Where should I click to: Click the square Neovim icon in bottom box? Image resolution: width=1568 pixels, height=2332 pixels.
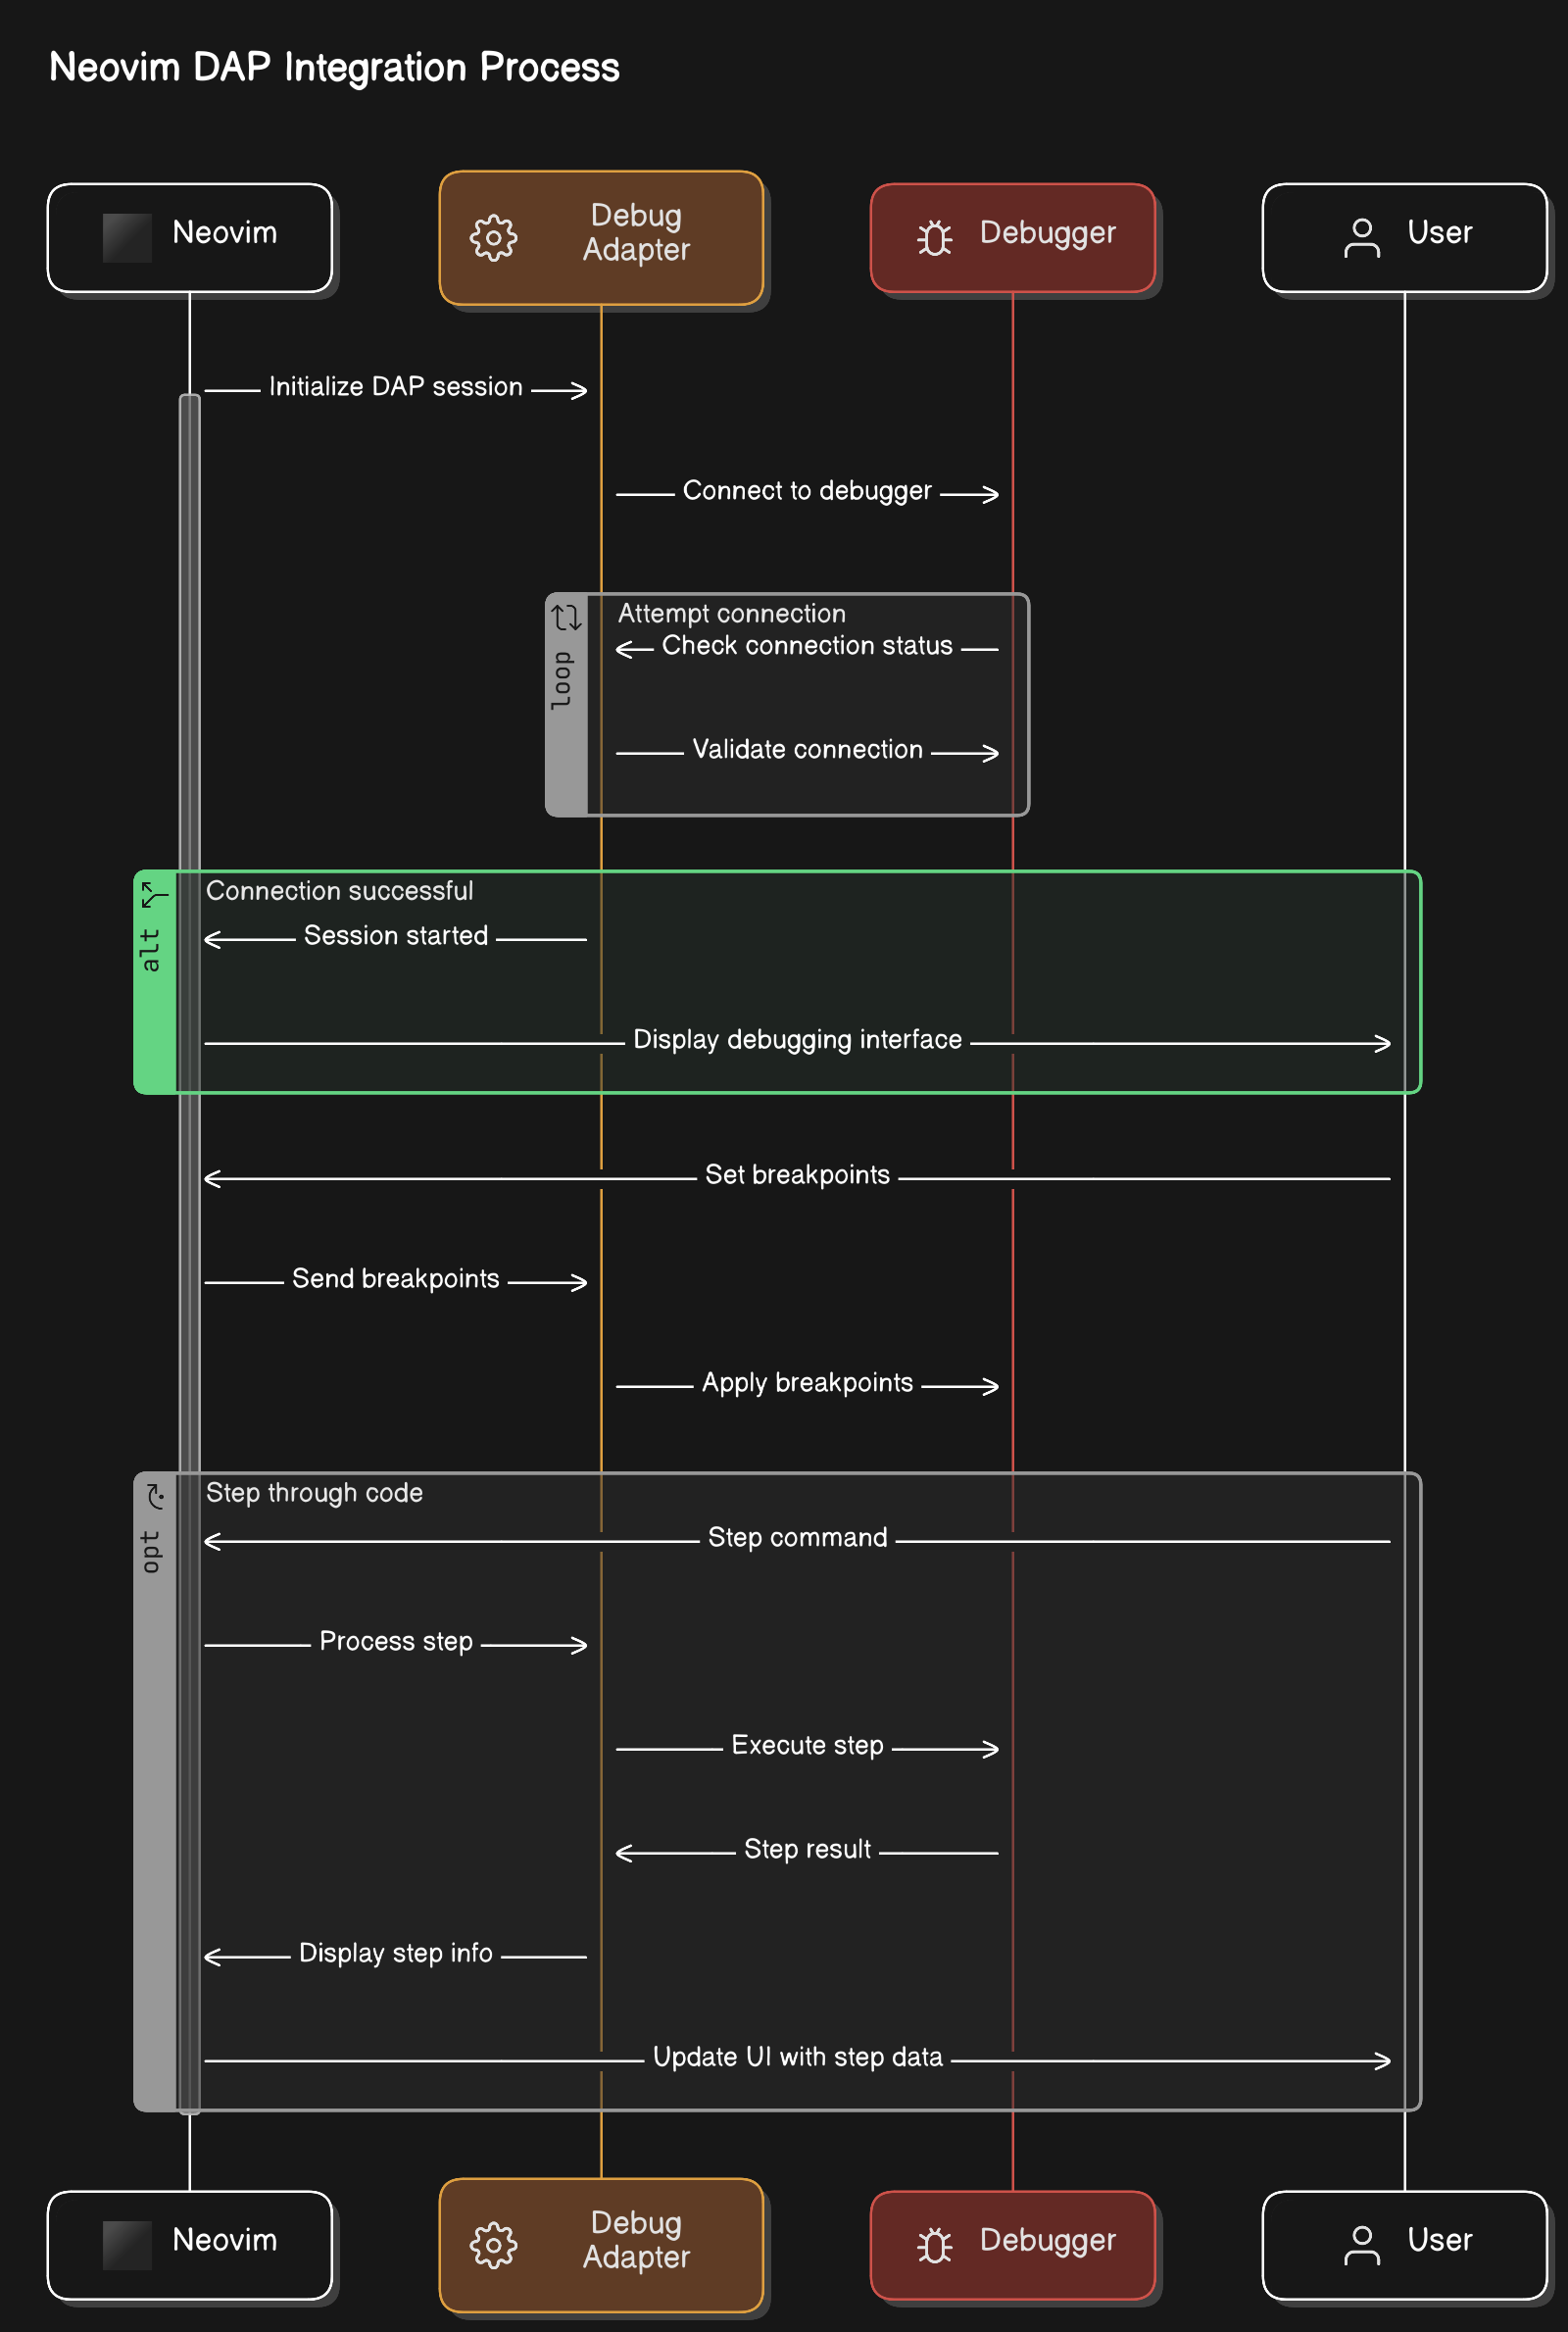pyautogui.click(x=127, y=2246)
